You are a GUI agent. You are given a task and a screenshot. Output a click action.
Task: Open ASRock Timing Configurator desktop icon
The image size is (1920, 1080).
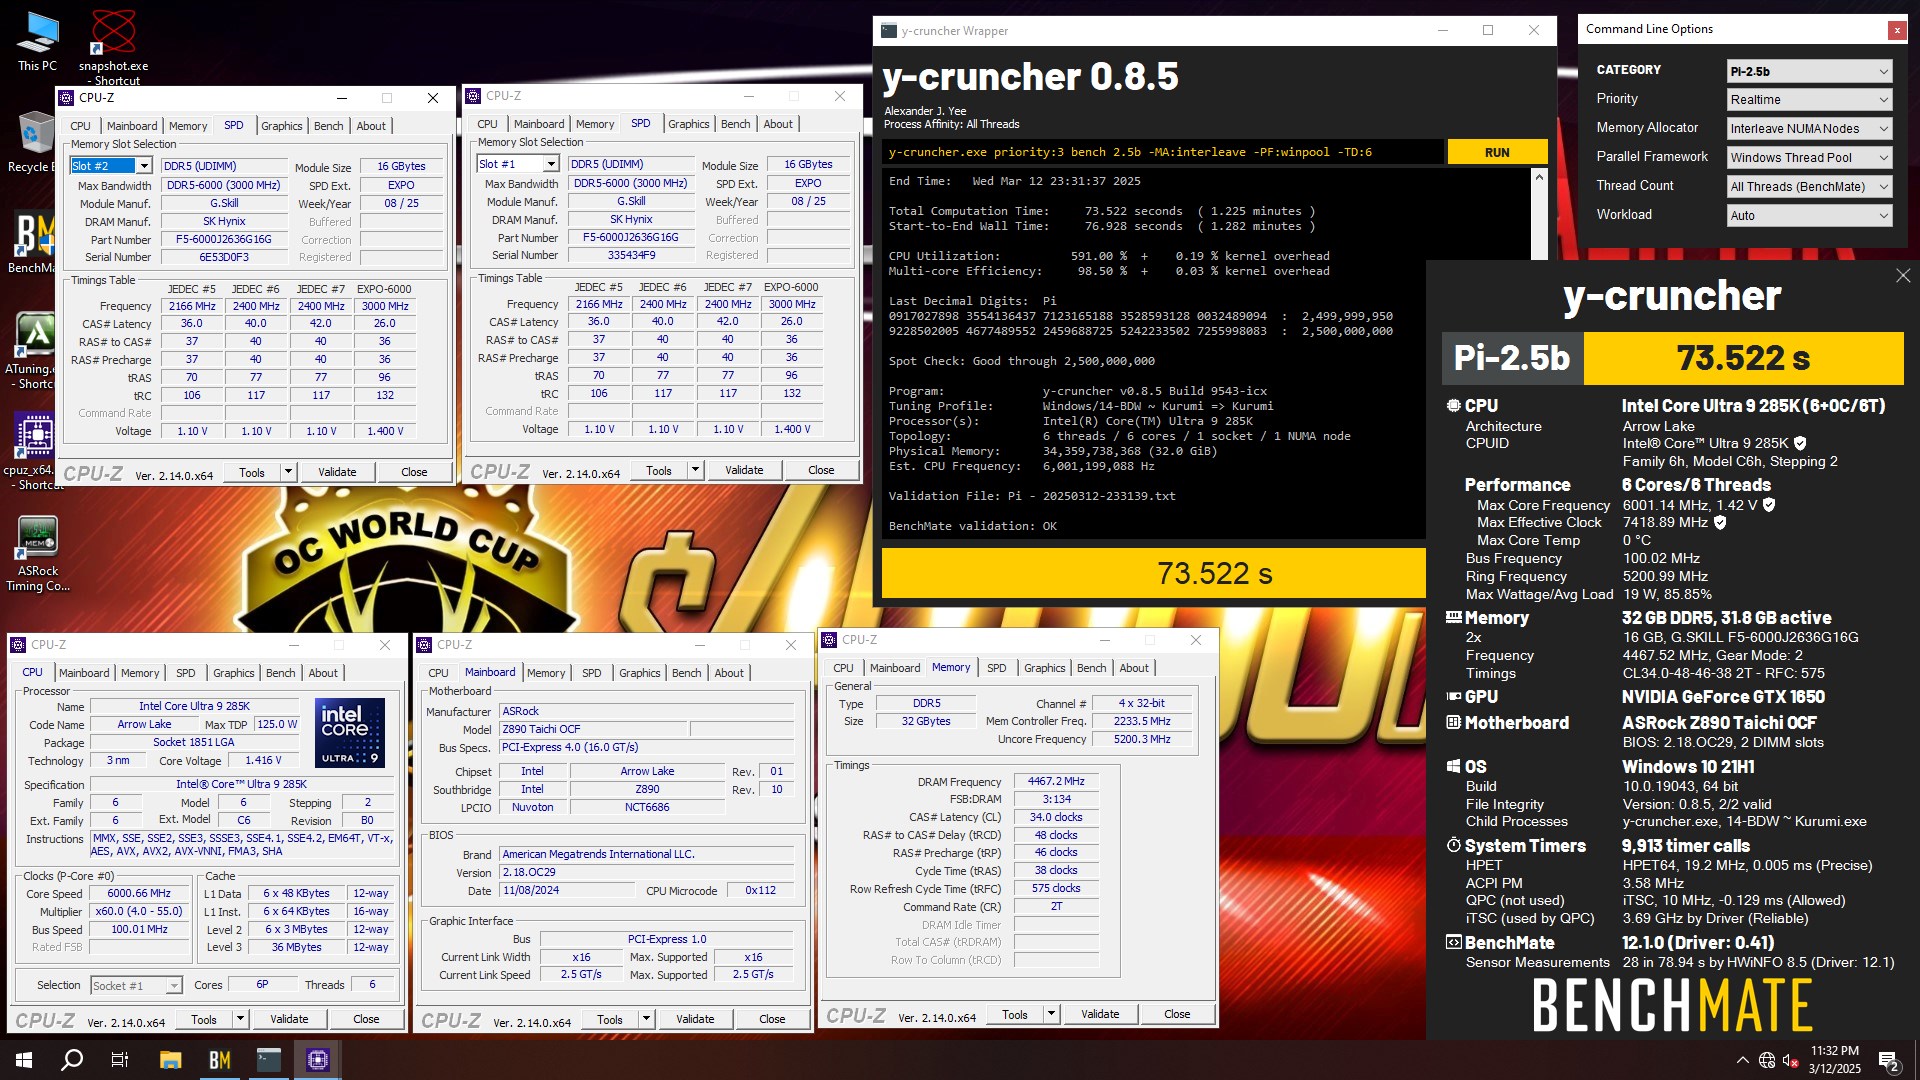[38, 553]
